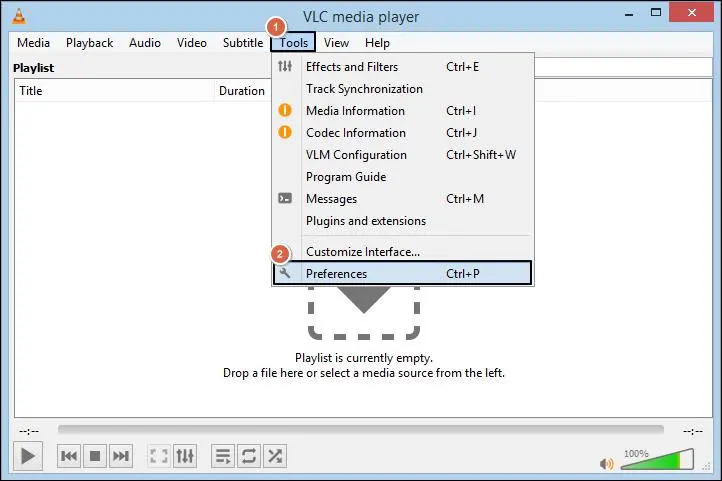
Task: Choose Customize Interface... entry
Action: (x=403, y=252)
